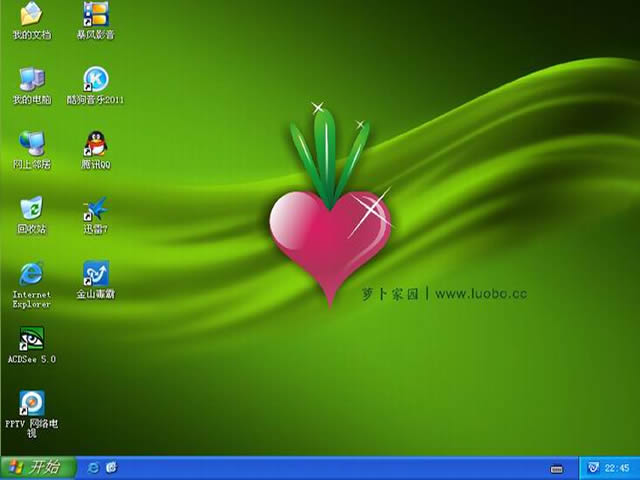Open the shield icon in system tray
This screenshot has width=640, height=480.
click(591, 467)
